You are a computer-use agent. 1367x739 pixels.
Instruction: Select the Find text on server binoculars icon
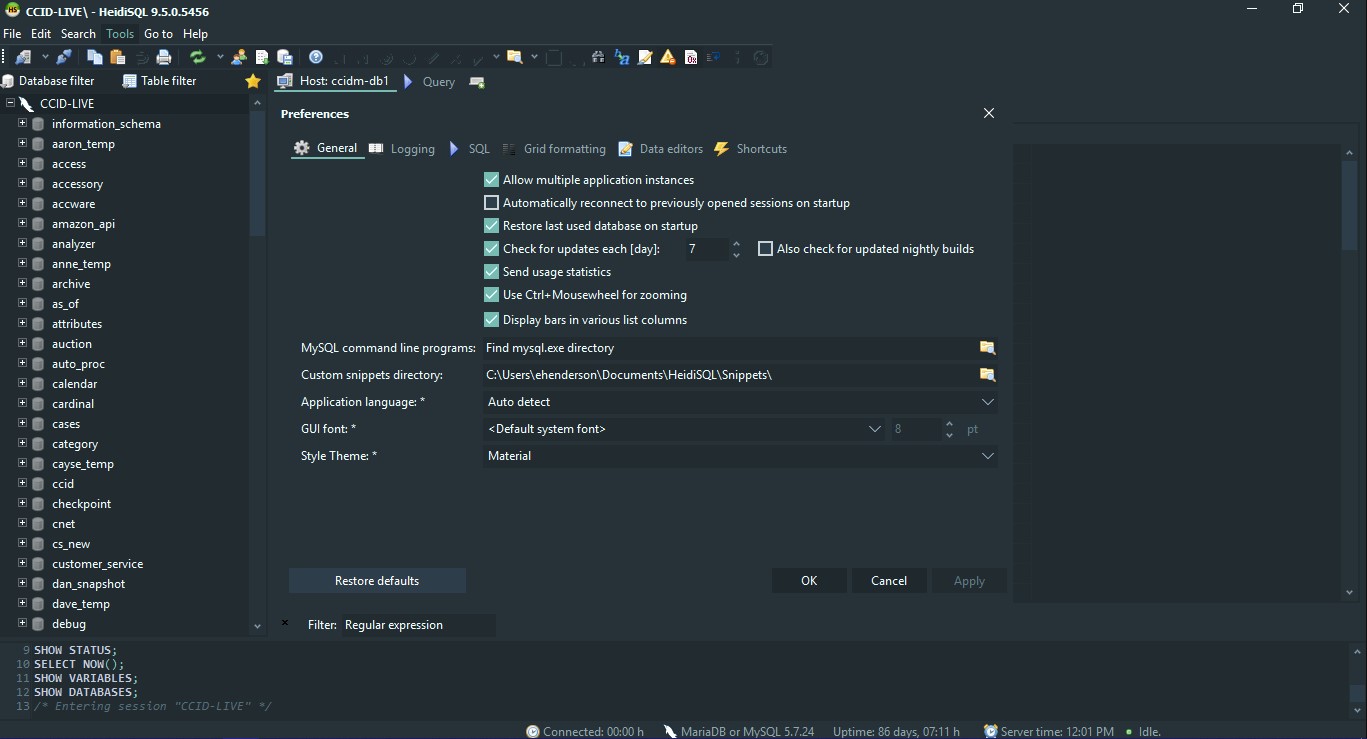598,57
